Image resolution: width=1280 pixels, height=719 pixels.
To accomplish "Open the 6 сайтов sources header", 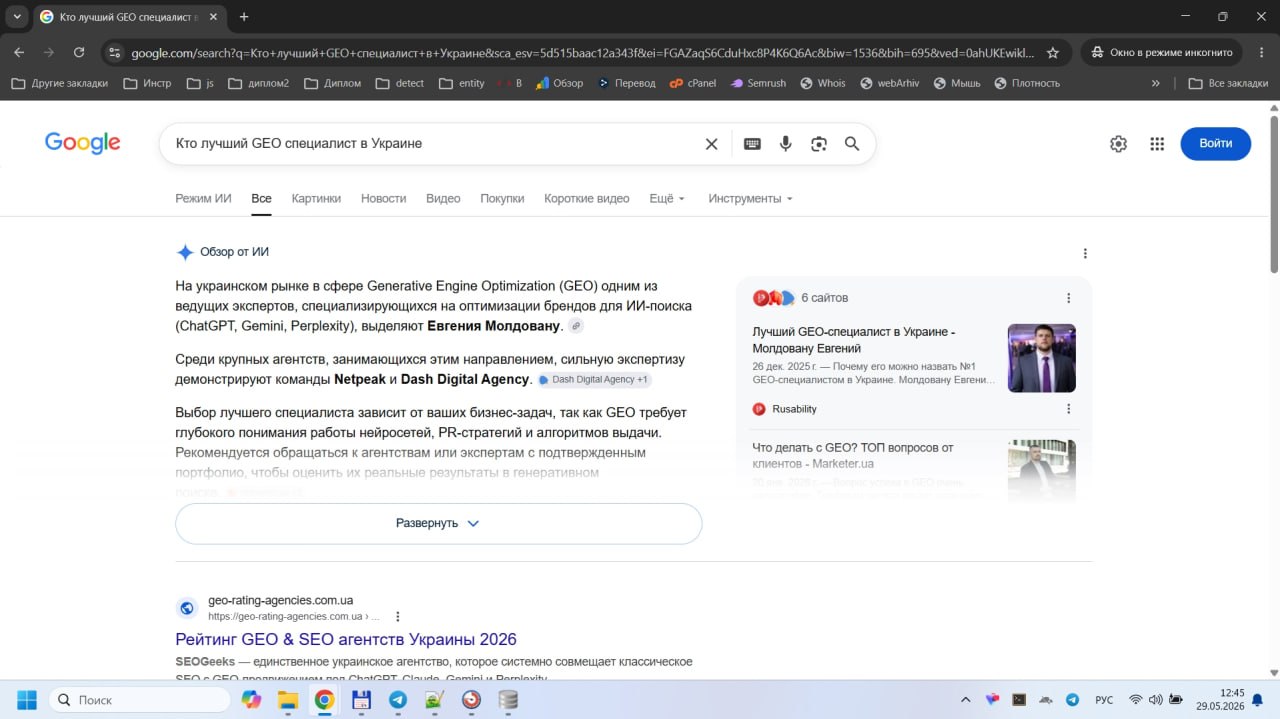I will pos(824,298).
